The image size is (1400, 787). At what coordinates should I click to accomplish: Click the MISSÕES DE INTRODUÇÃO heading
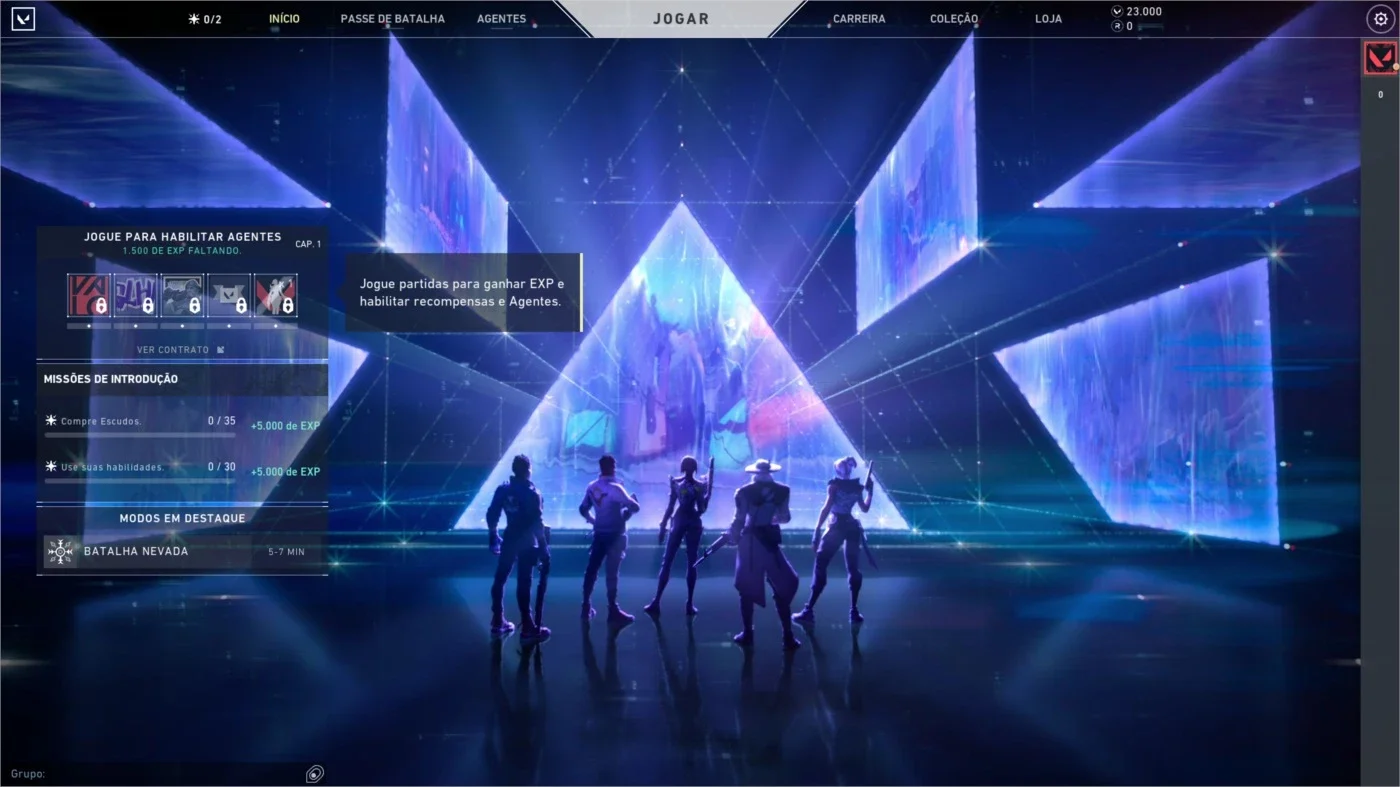111,379
